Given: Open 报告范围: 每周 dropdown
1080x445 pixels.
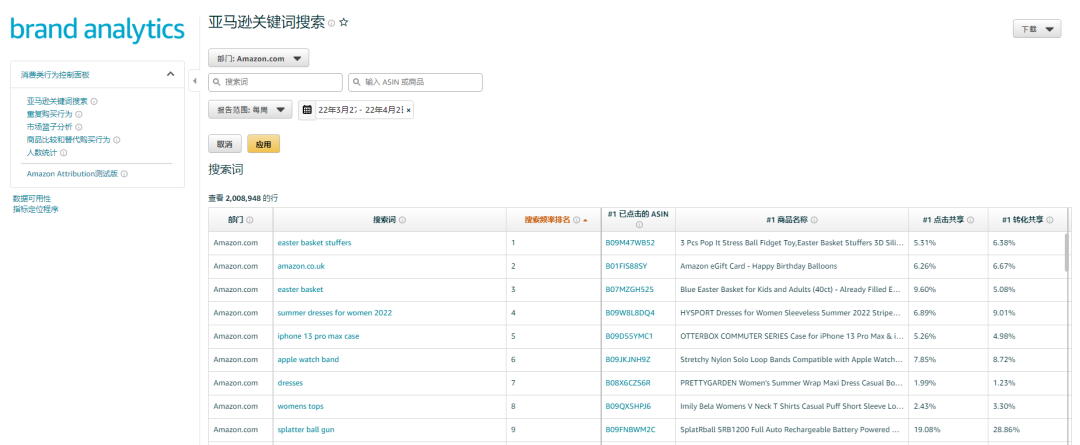Looking at the screenshot, I should click(250, 110).
